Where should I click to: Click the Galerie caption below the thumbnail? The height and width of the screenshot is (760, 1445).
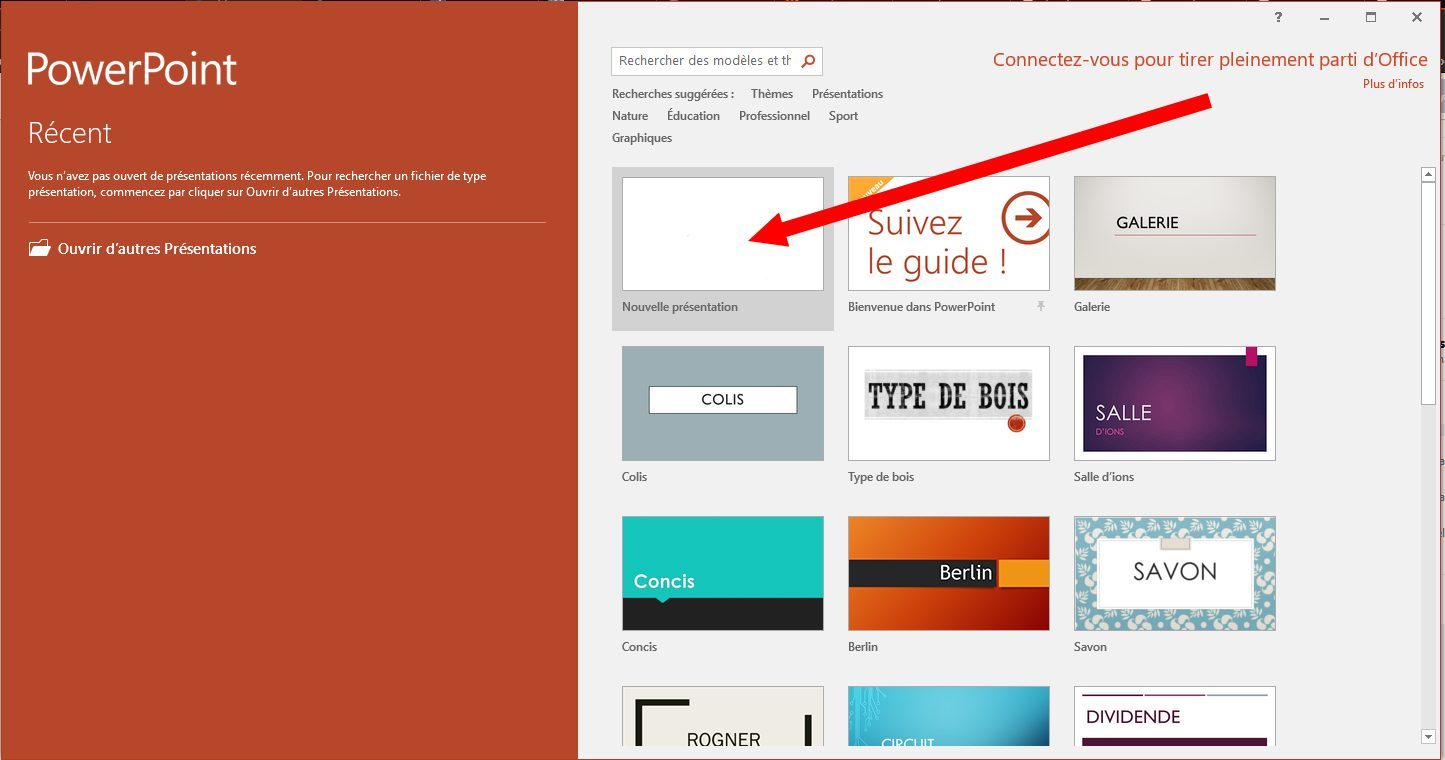(1092, 307)
